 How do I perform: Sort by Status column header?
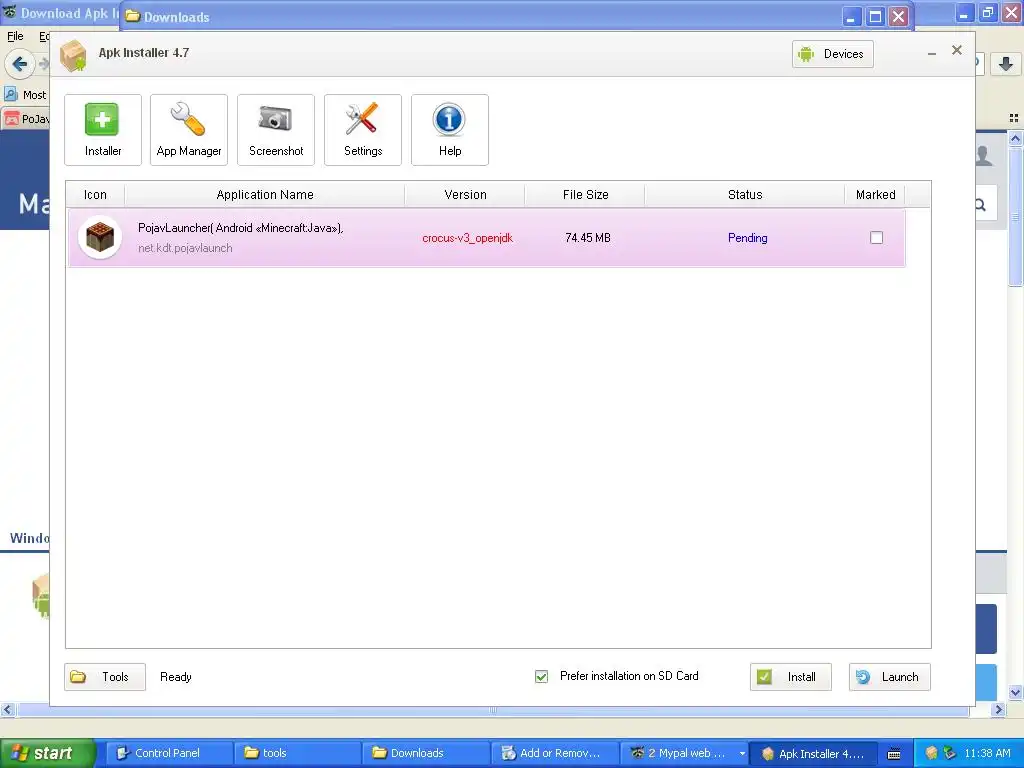pyautogui.click(x=744, y=195)
